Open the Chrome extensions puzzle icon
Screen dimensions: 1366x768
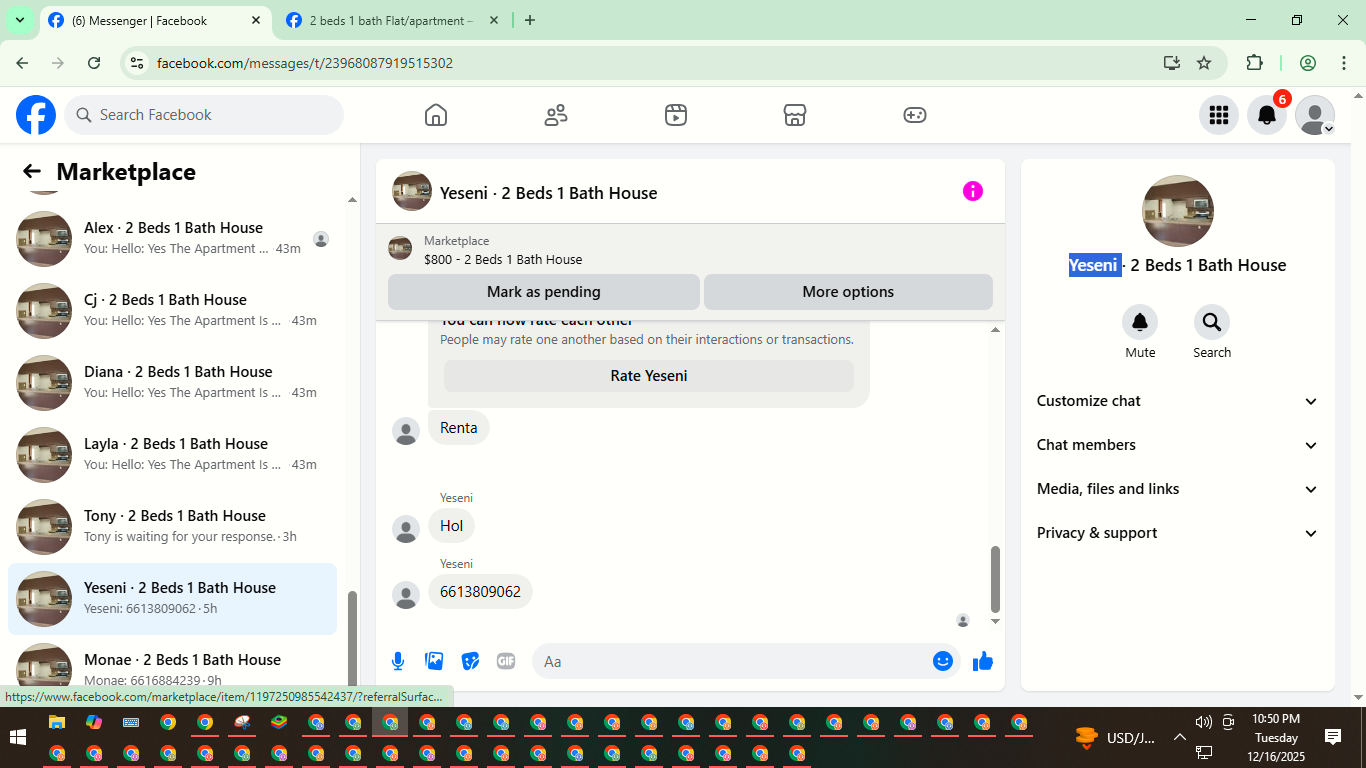[x=1254, y=63]
